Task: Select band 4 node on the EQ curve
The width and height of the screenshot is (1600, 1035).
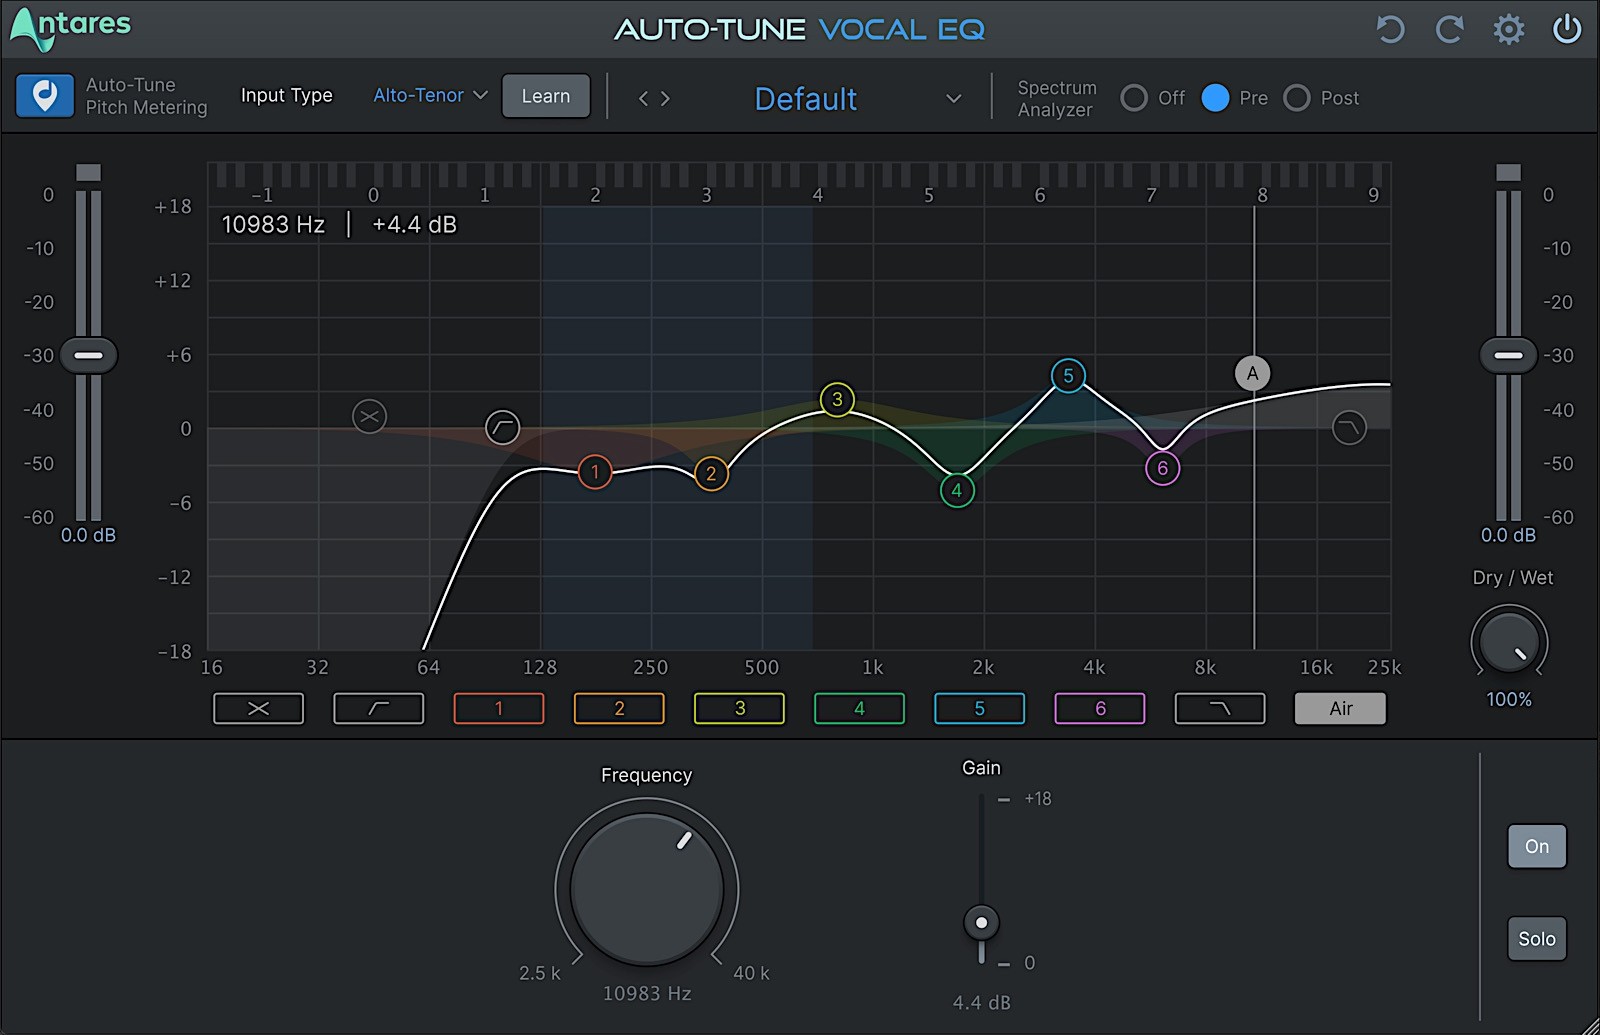Action: click(x=957, y=490)
